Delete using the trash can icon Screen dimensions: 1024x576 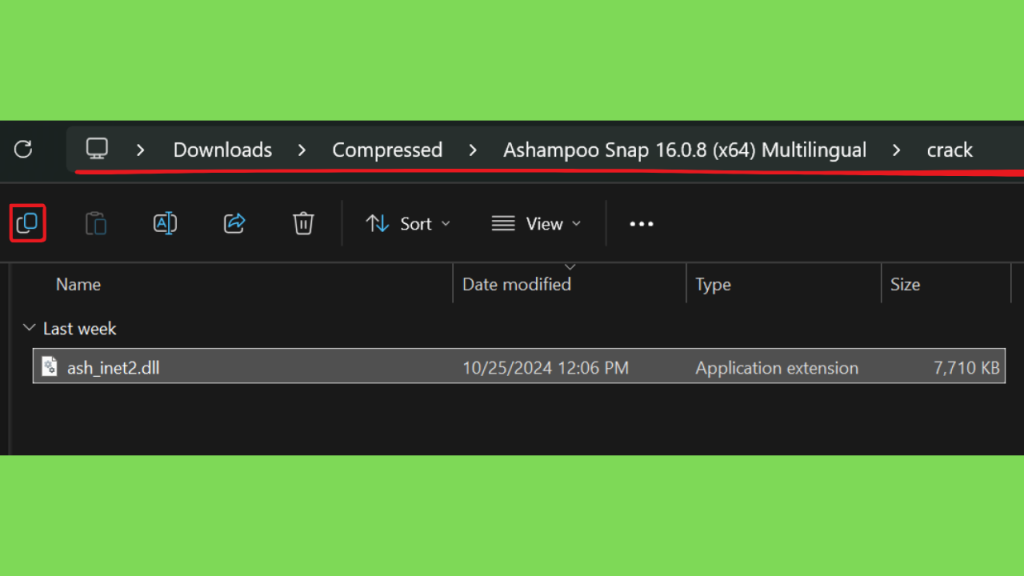pos(303,223)
